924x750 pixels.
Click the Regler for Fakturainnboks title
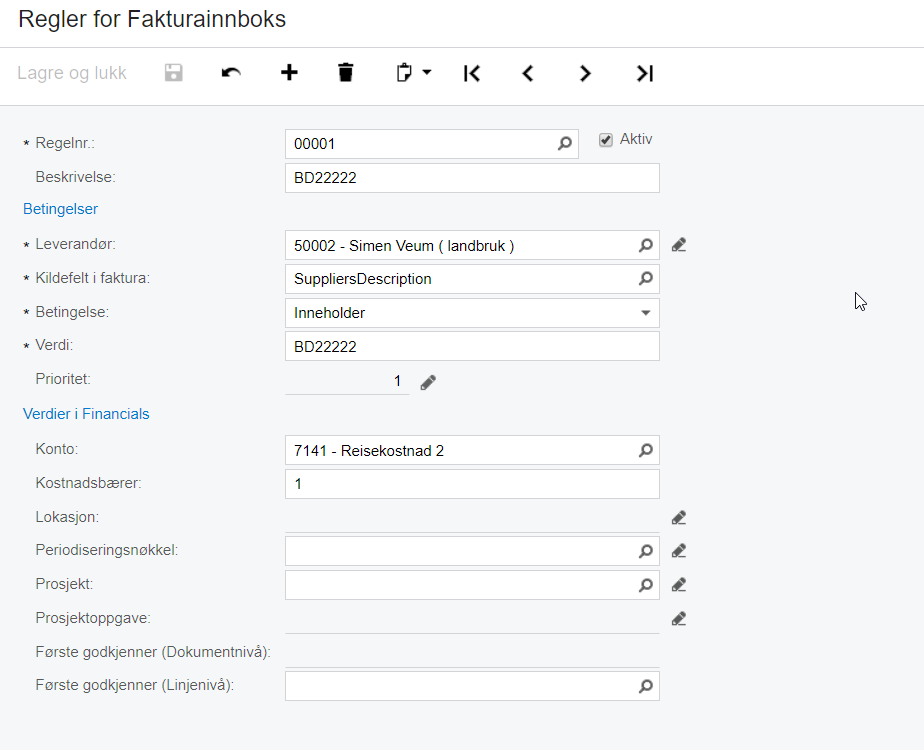pyautogui.click(x=152, y=19)
